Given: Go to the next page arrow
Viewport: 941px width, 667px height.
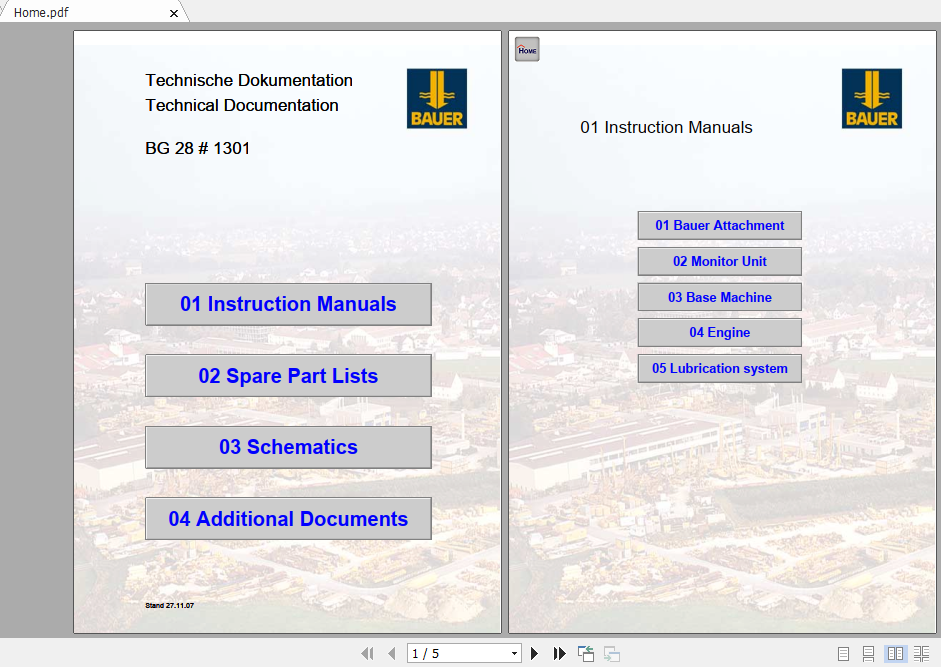Looking at the screenshot, I should point(534,653).
